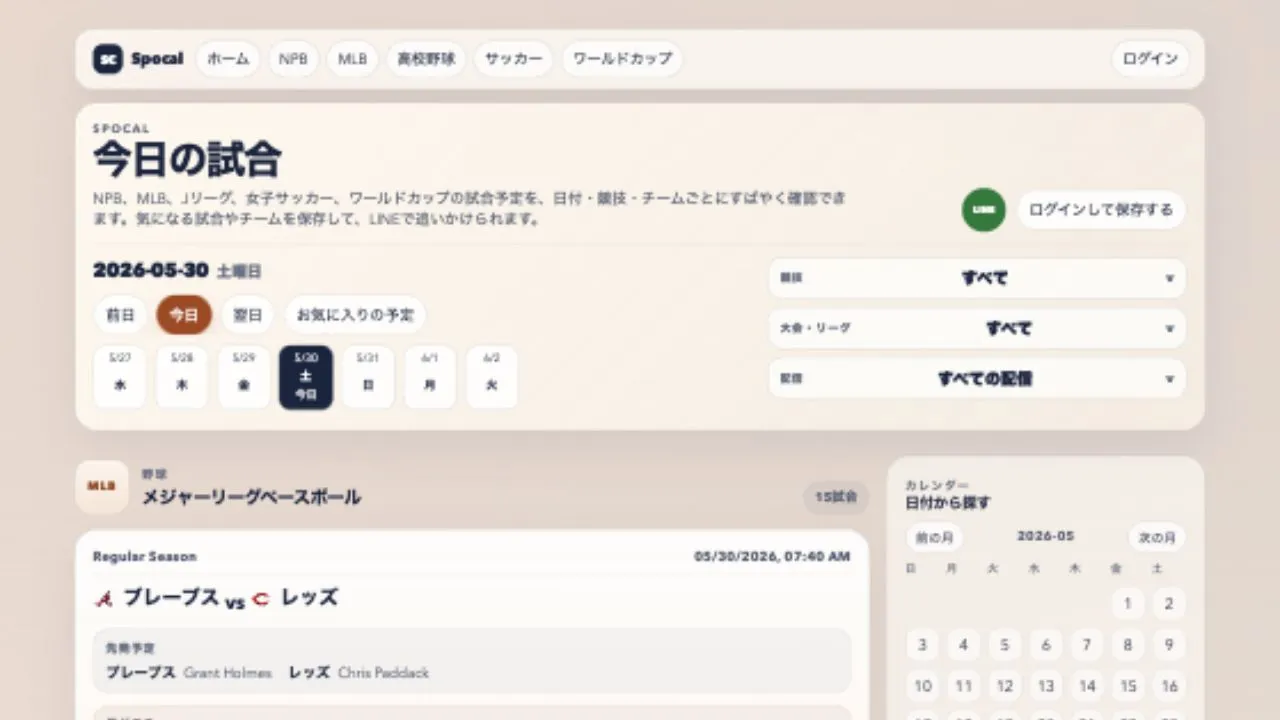The width and height of the screenshot is (1280, 720).
Task: Click the Spocal SC logo icon
Action: tap(108, 59)
